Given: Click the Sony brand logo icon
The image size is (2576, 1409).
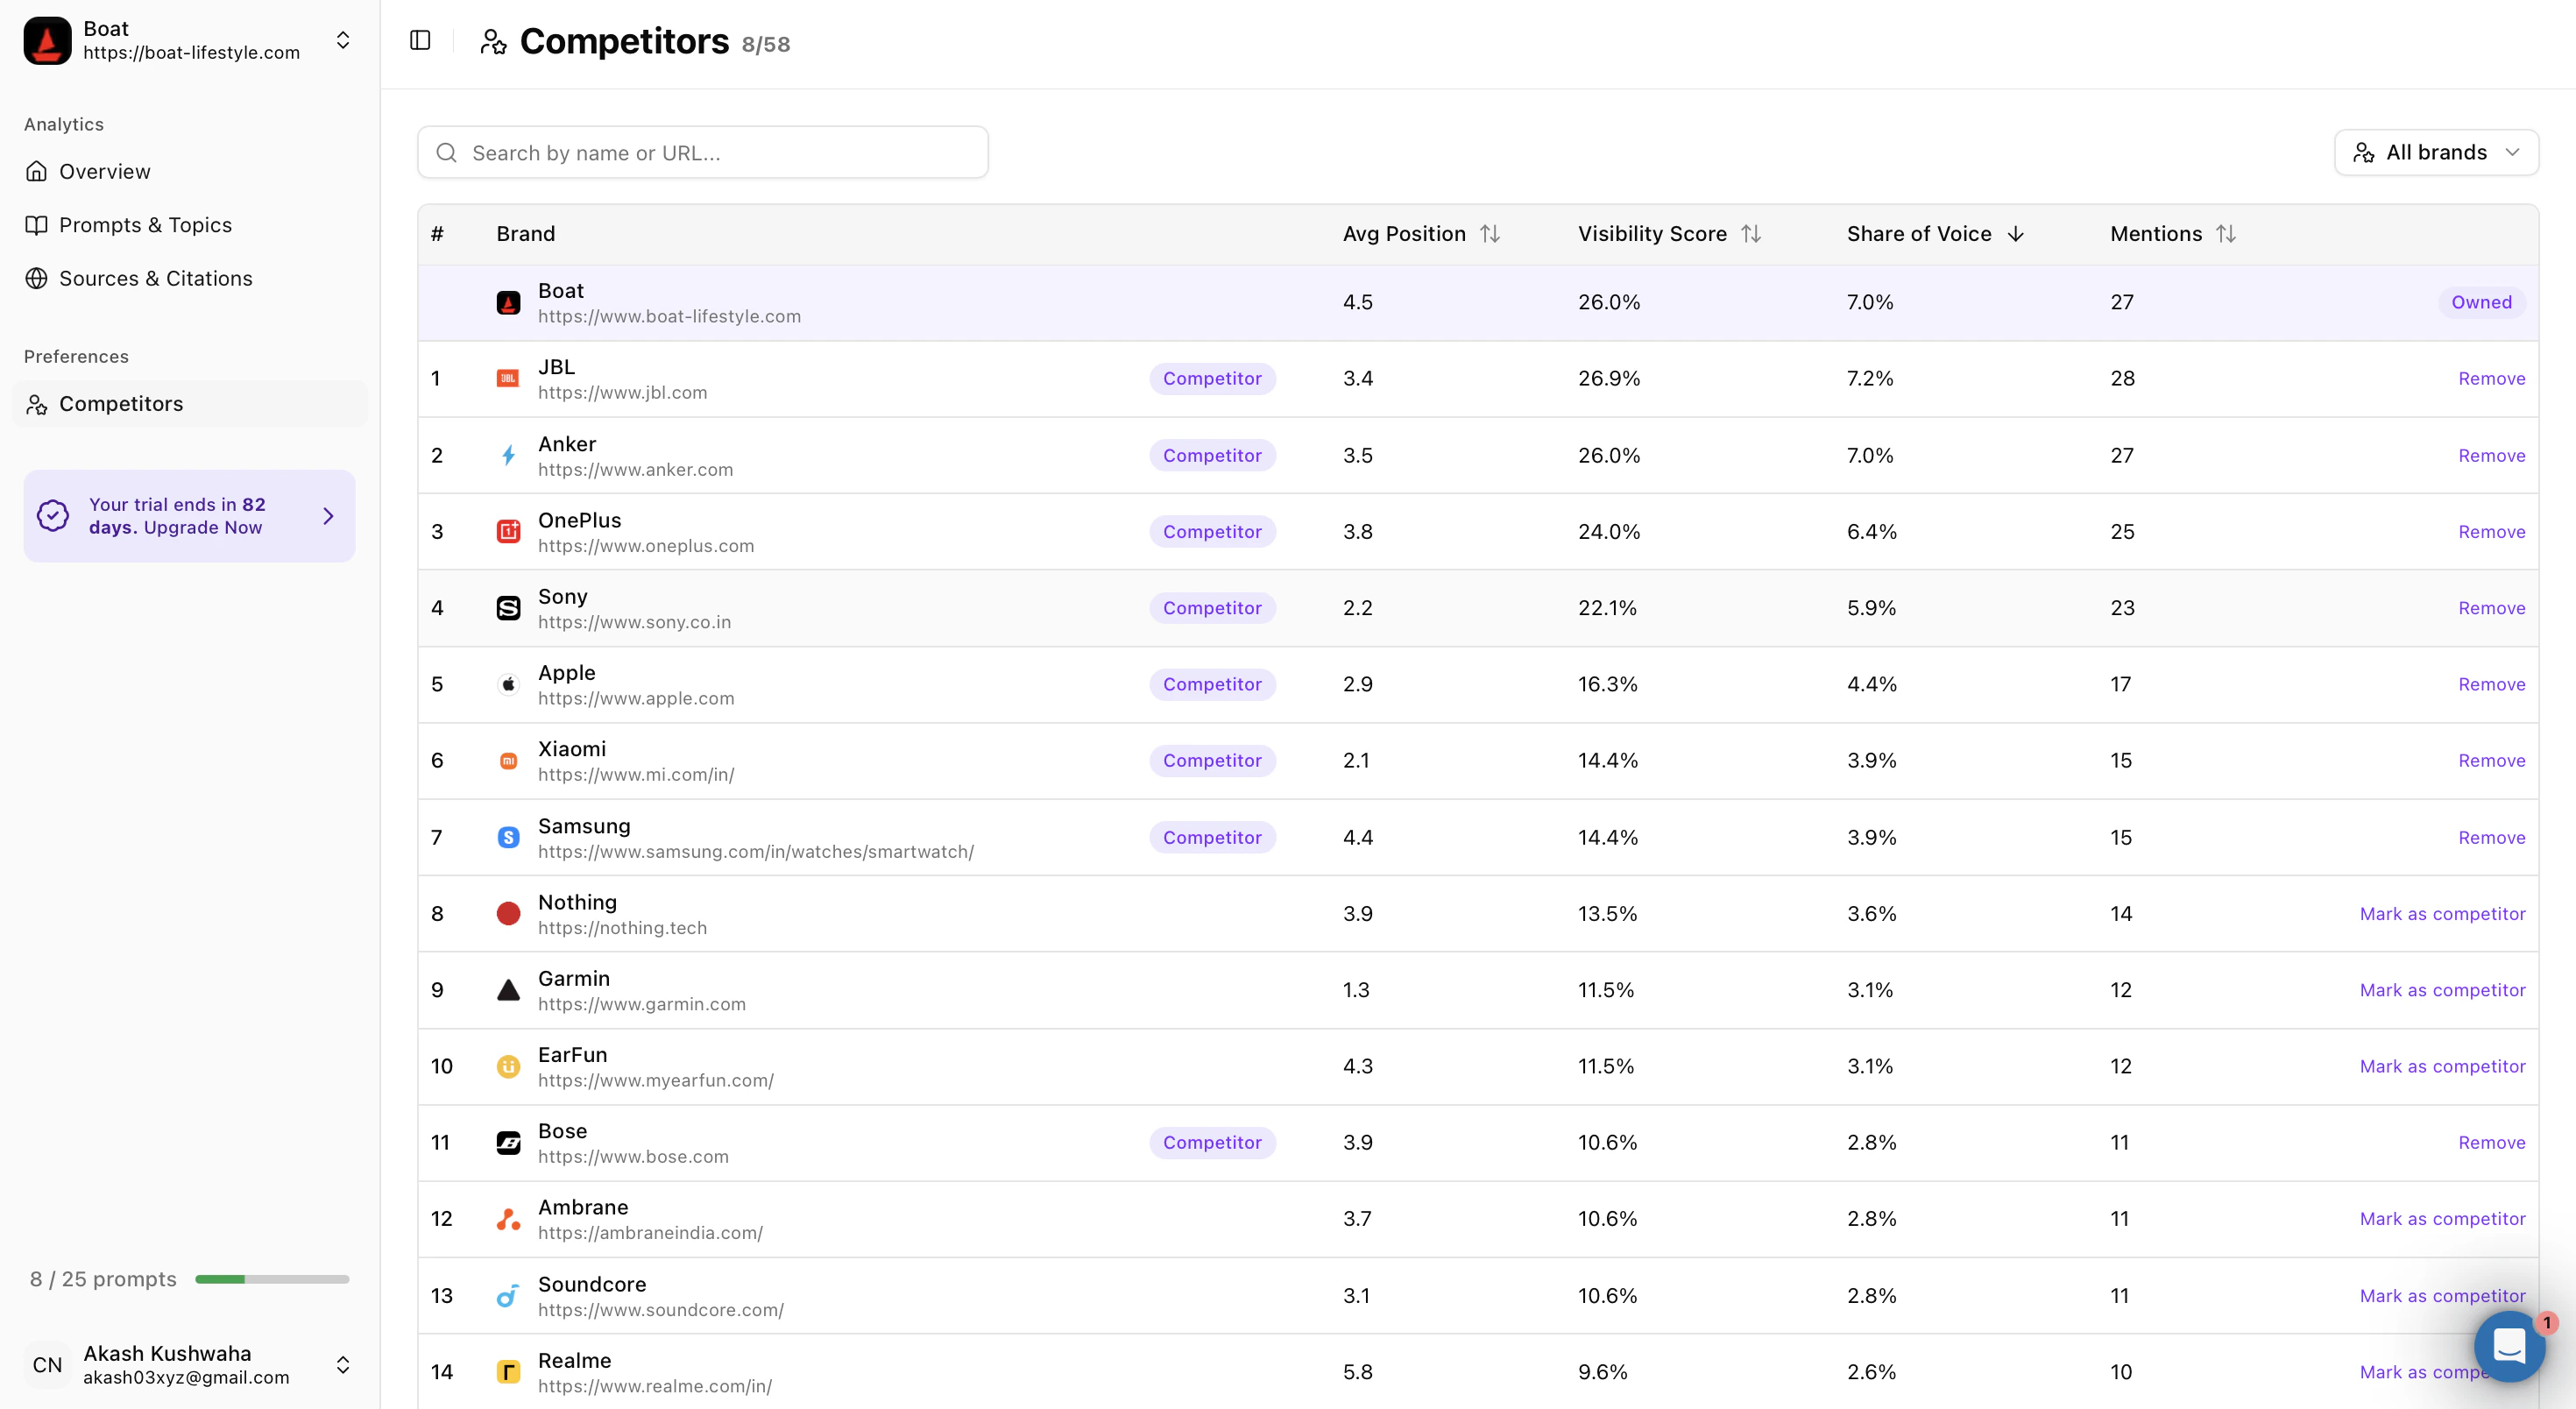Looking at the screenshot, I should click(508, 608).
